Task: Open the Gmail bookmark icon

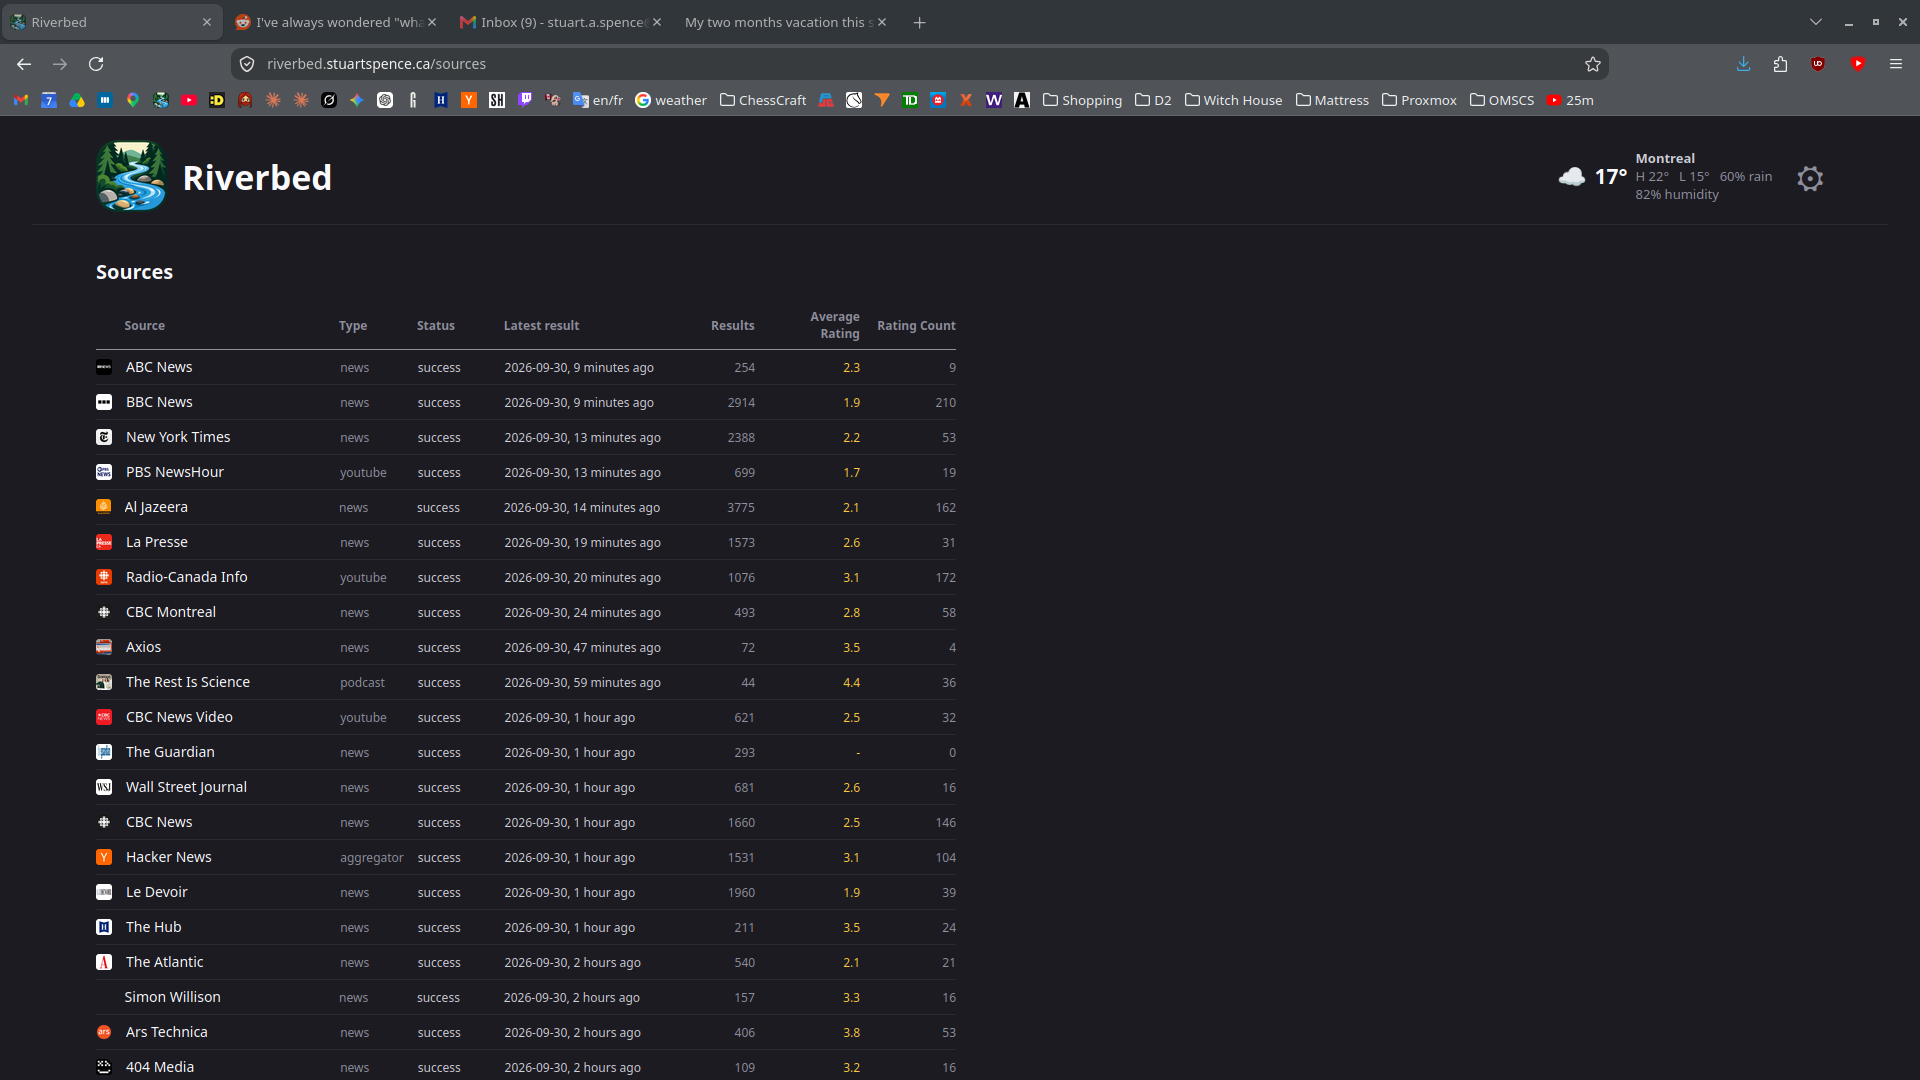Action: (21, 100)
